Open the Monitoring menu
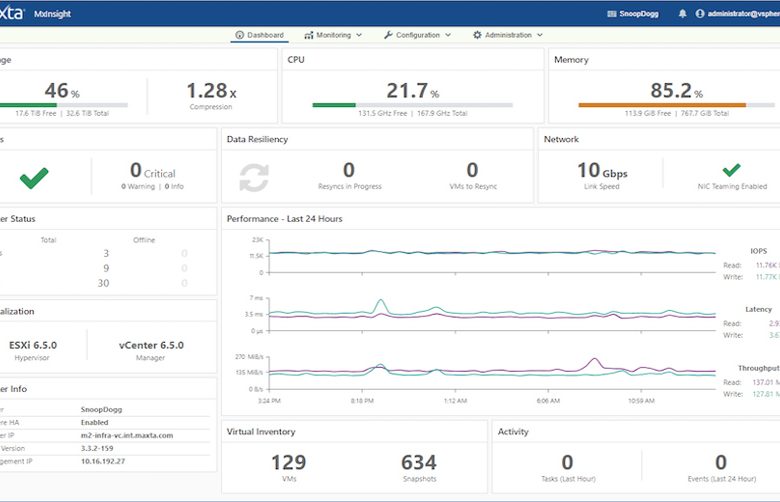The image size is (780, 502). click(333, 35)
